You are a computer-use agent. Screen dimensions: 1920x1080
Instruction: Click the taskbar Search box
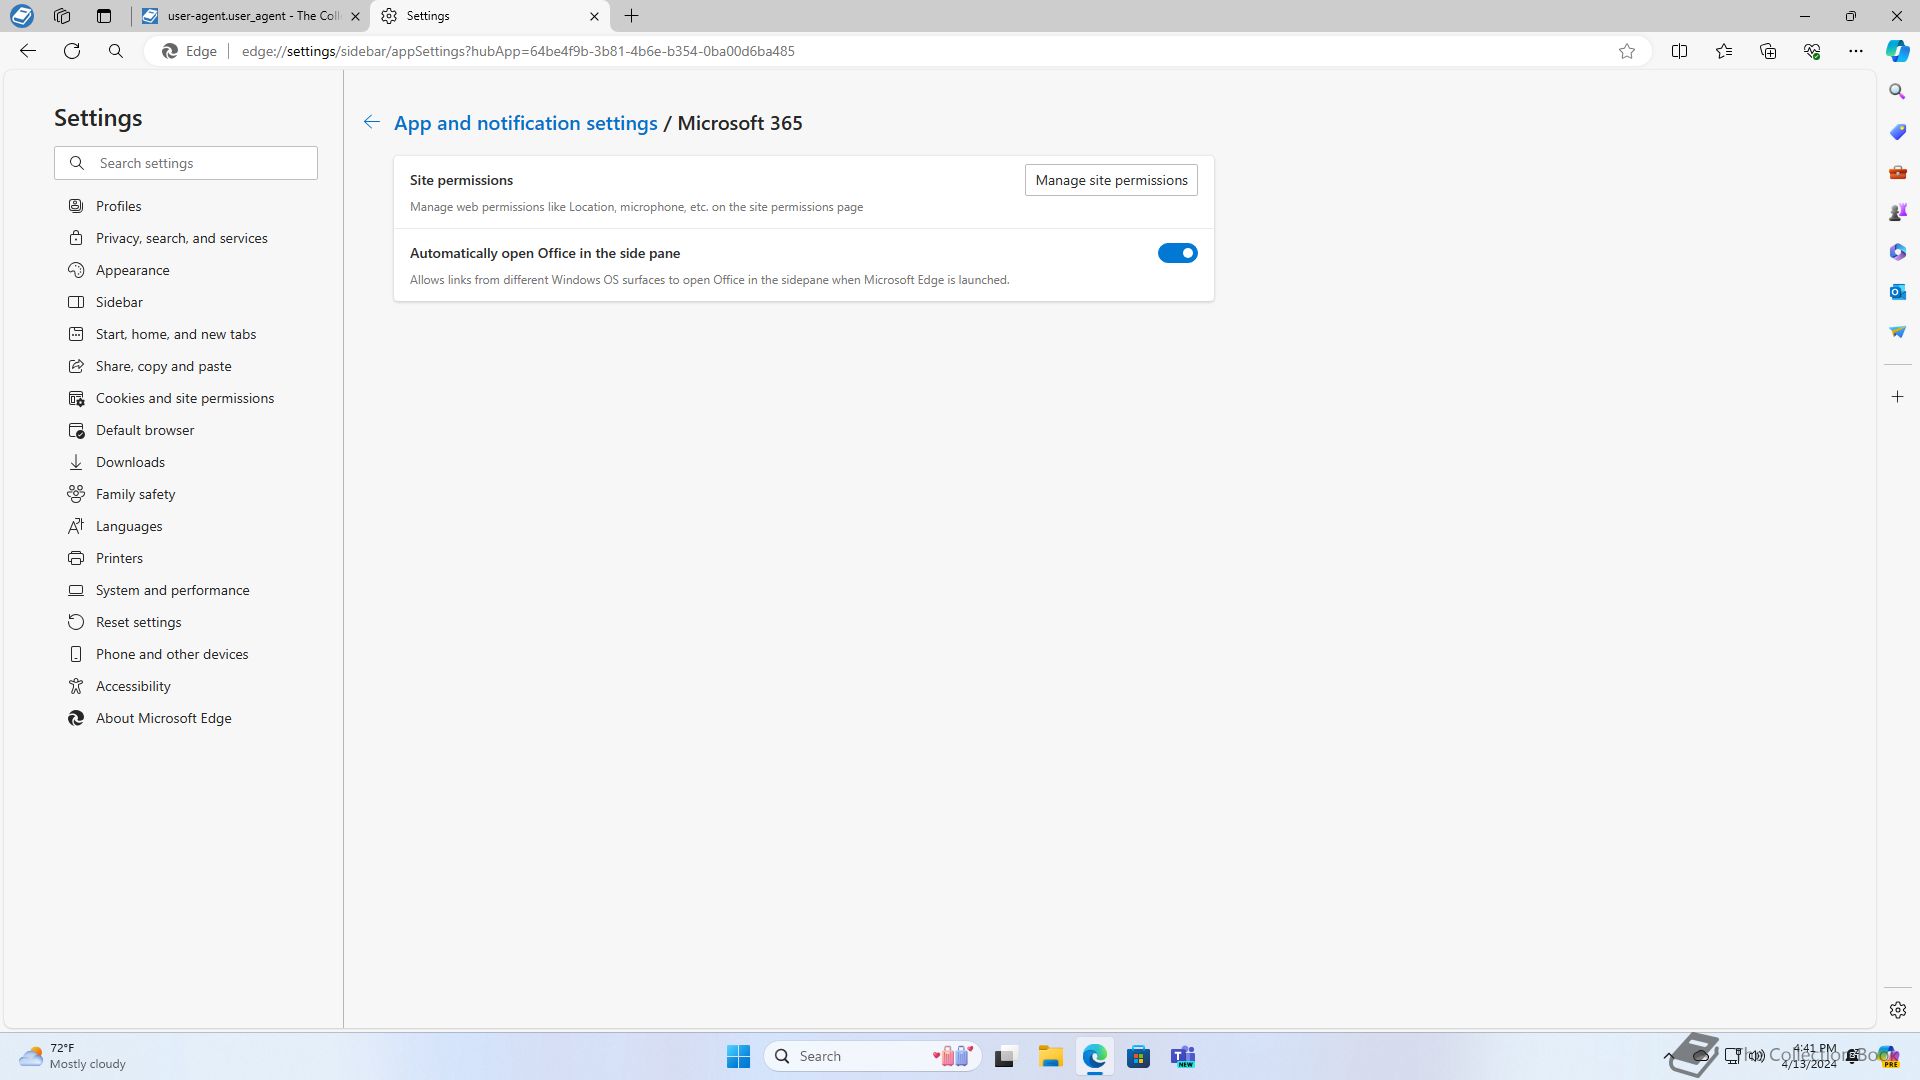[872, 1056]
